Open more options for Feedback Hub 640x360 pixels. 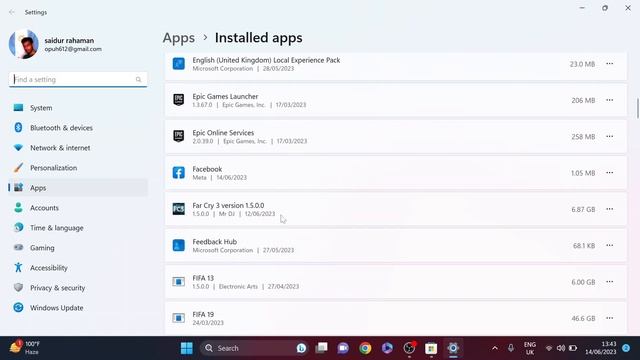pyautogui.click(x=609, y=245)
